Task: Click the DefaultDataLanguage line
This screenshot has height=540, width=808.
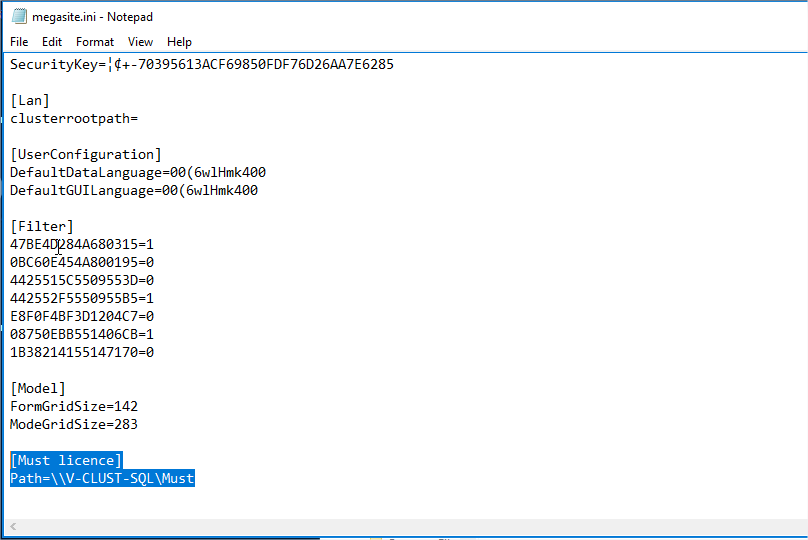Action: [x=137, y=172]
